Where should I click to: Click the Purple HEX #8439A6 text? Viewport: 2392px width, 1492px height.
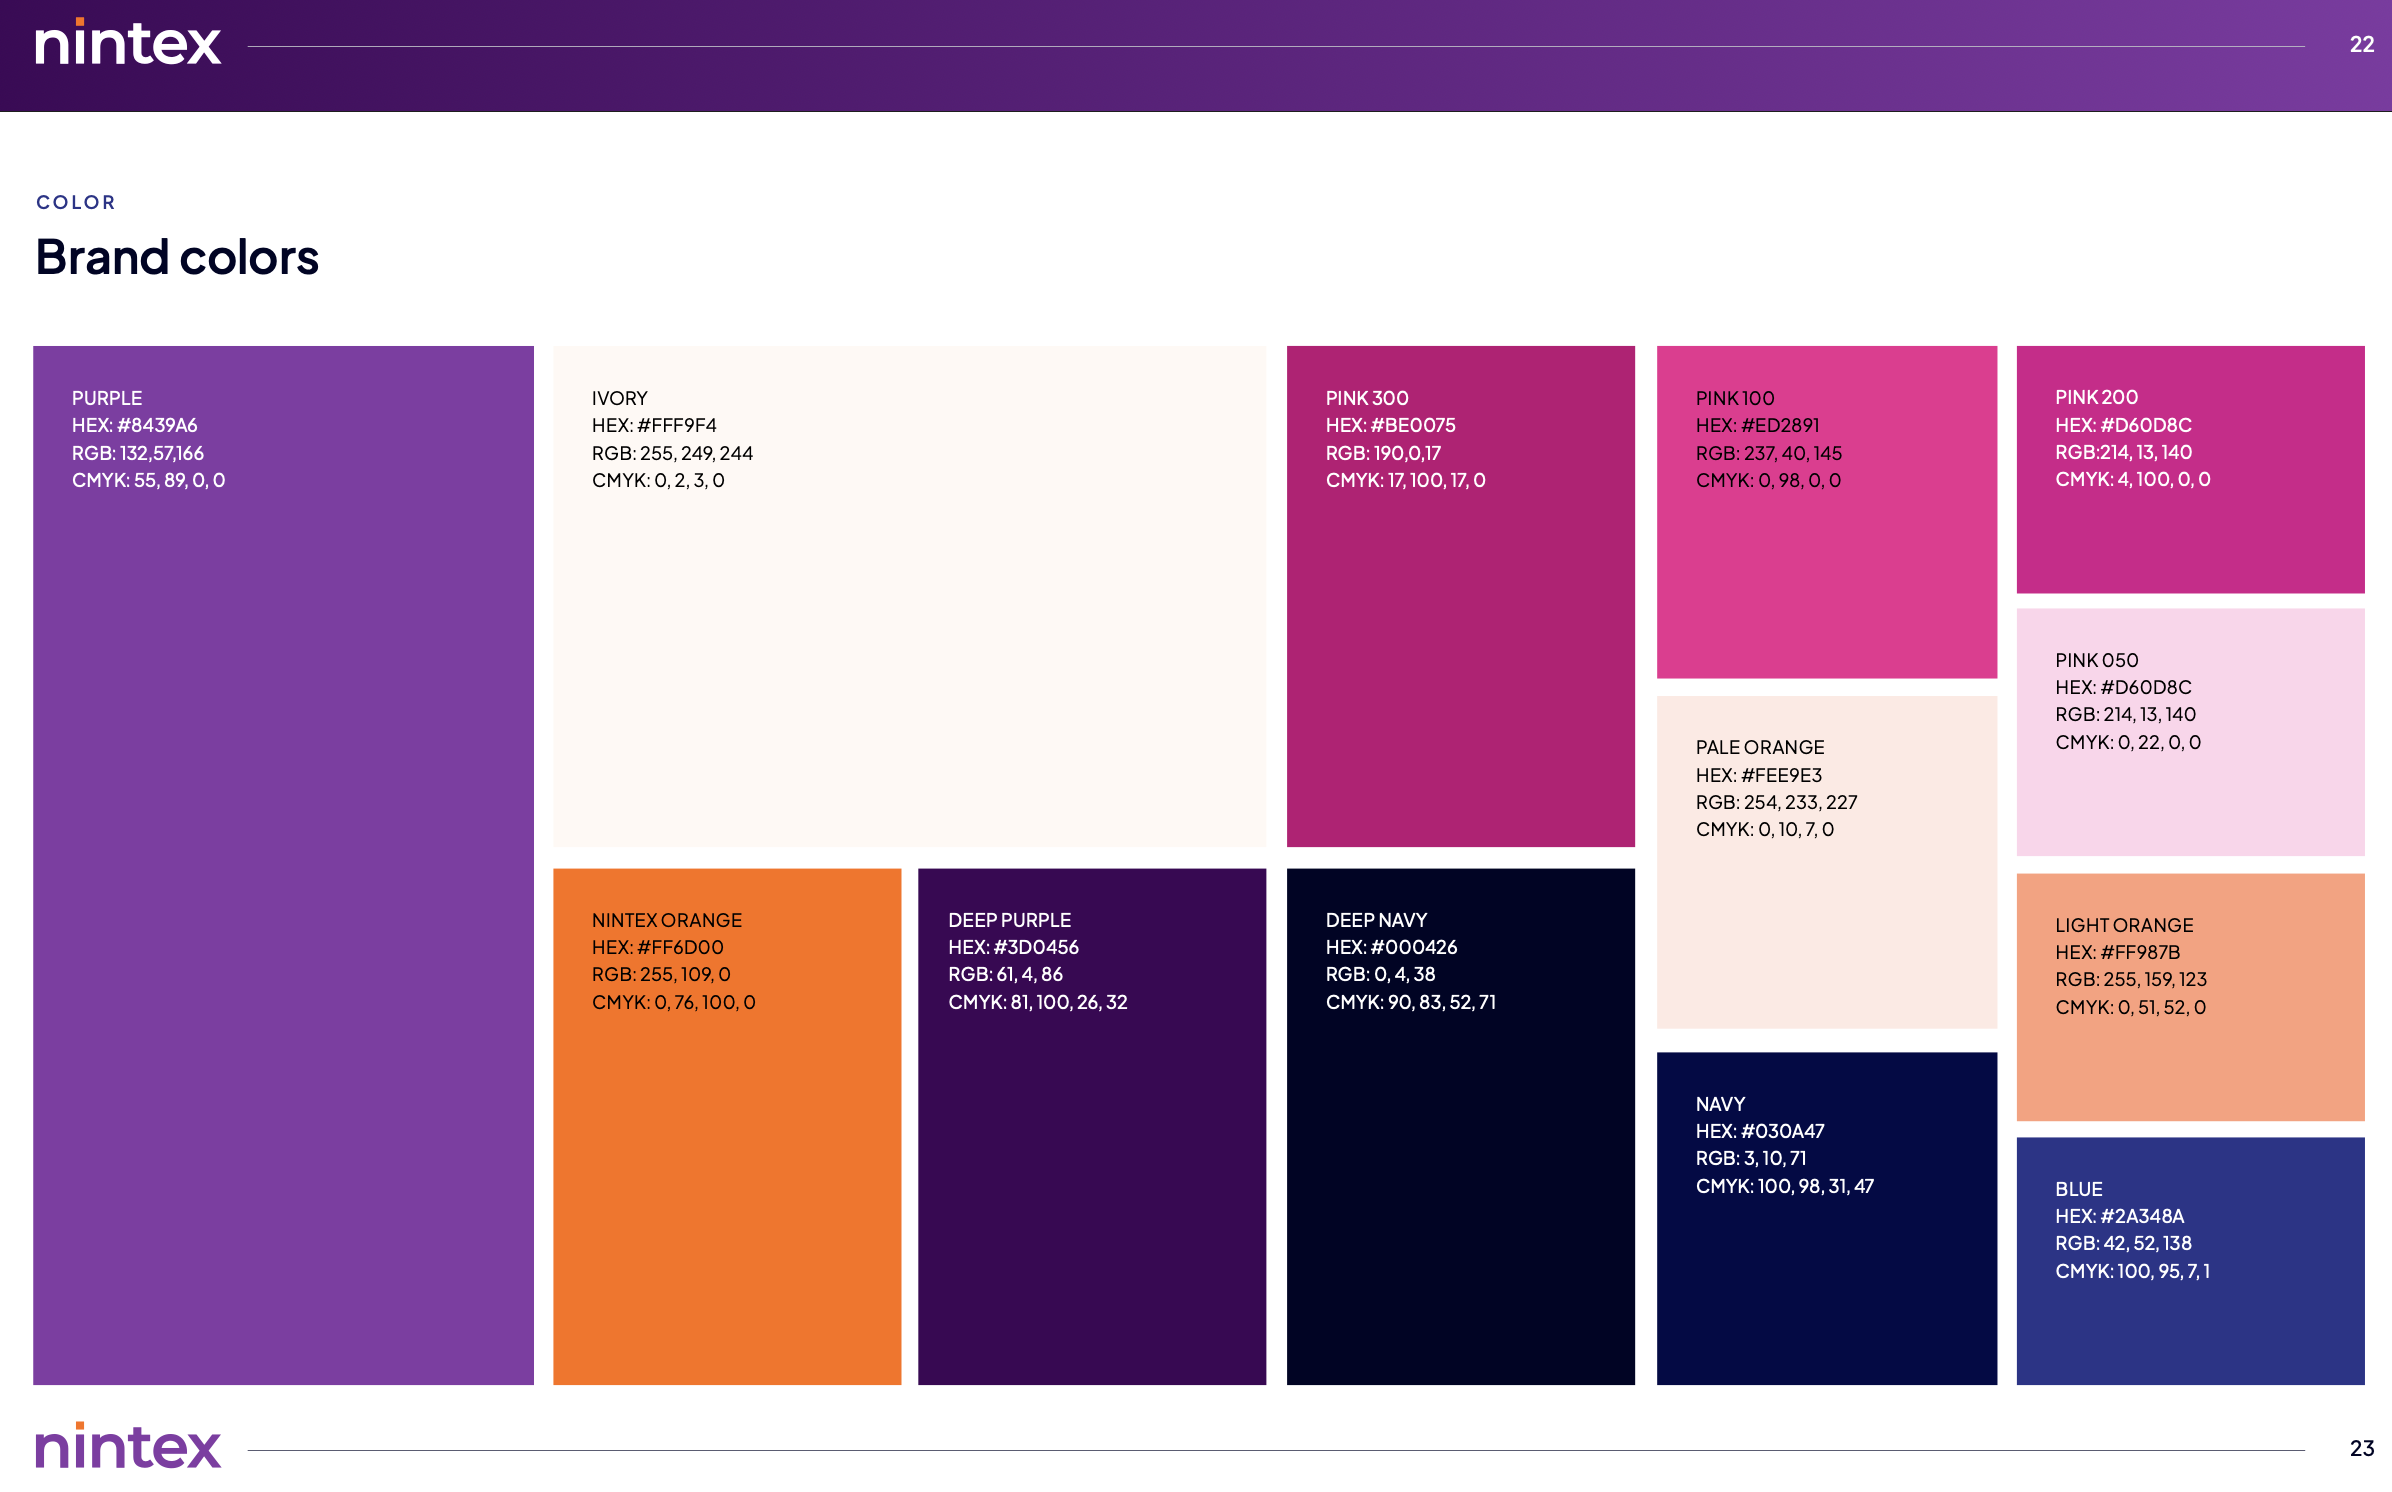pos(135,425)
